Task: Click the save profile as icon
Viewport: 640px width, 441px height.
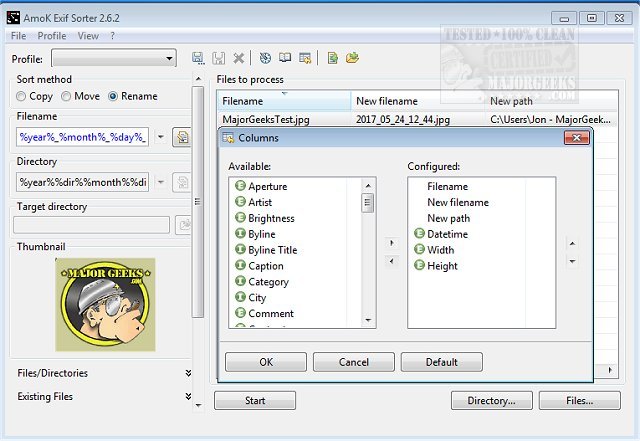Action: click(198, 58)
